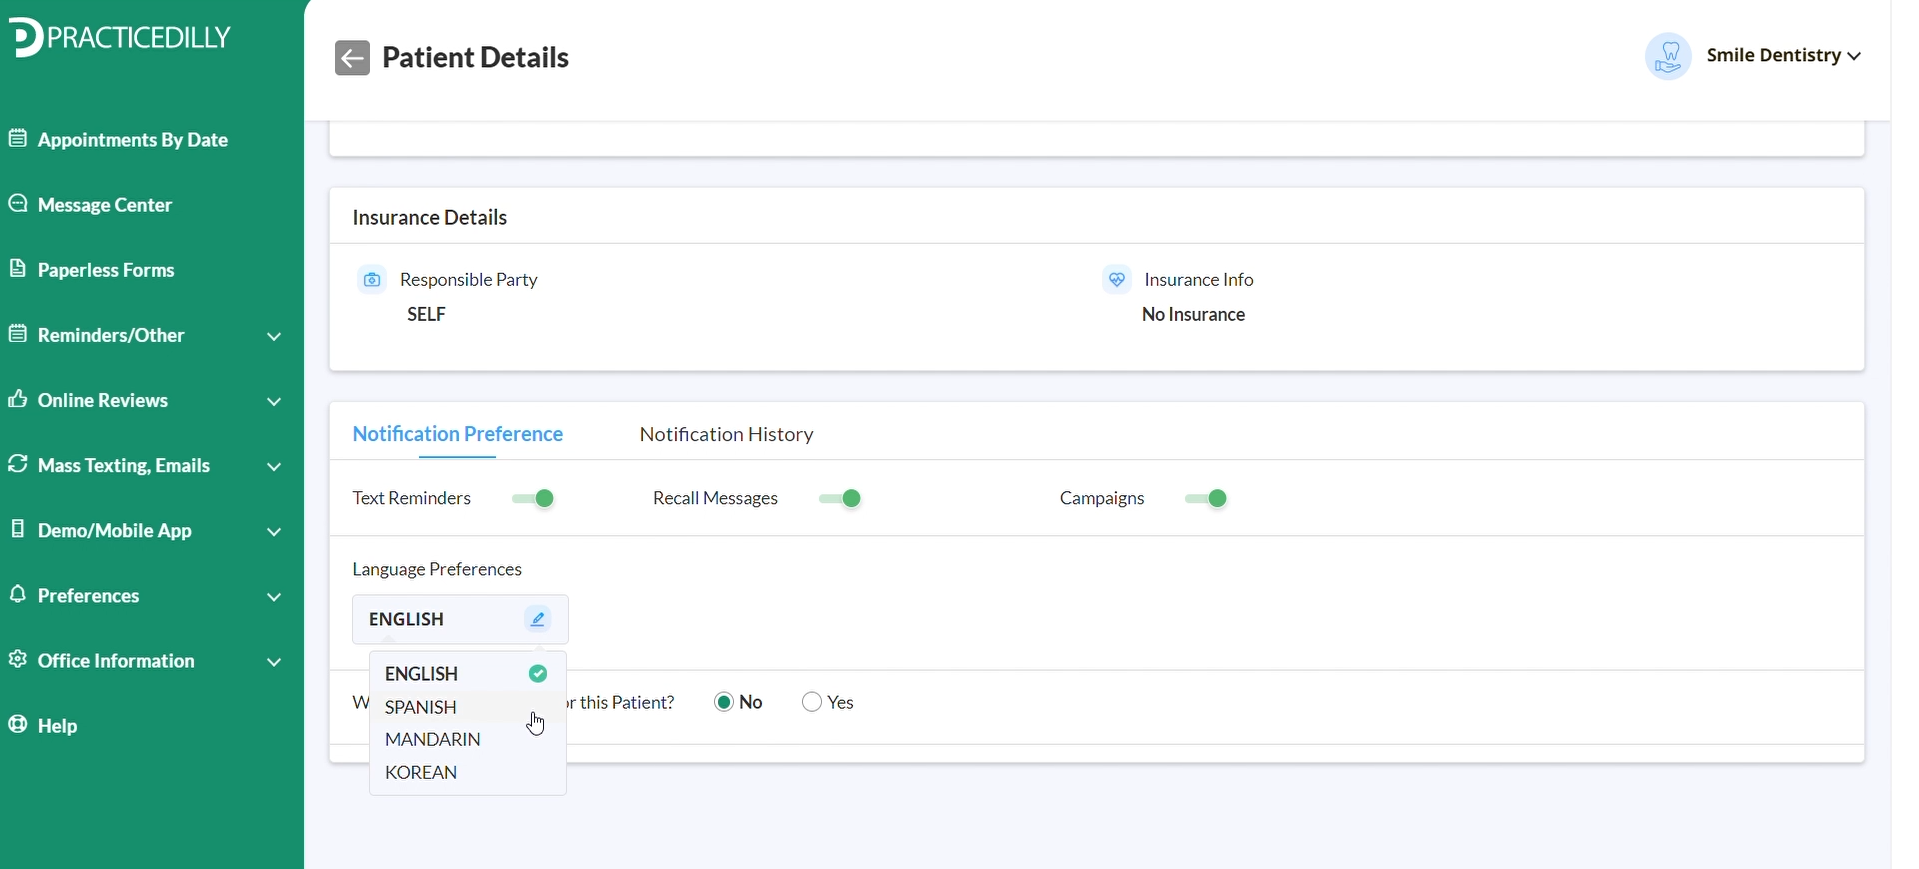This screenshot has height=869, width=1919.
Task: Expand the Online Reviews section chevron
Action: coord(274,402)
